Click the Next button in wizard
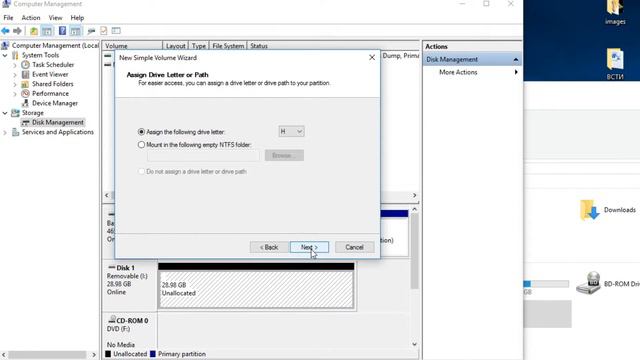Image resolution: width=640 pixels, height=360 pixels. pyautogui.click(x=309, y=247)
